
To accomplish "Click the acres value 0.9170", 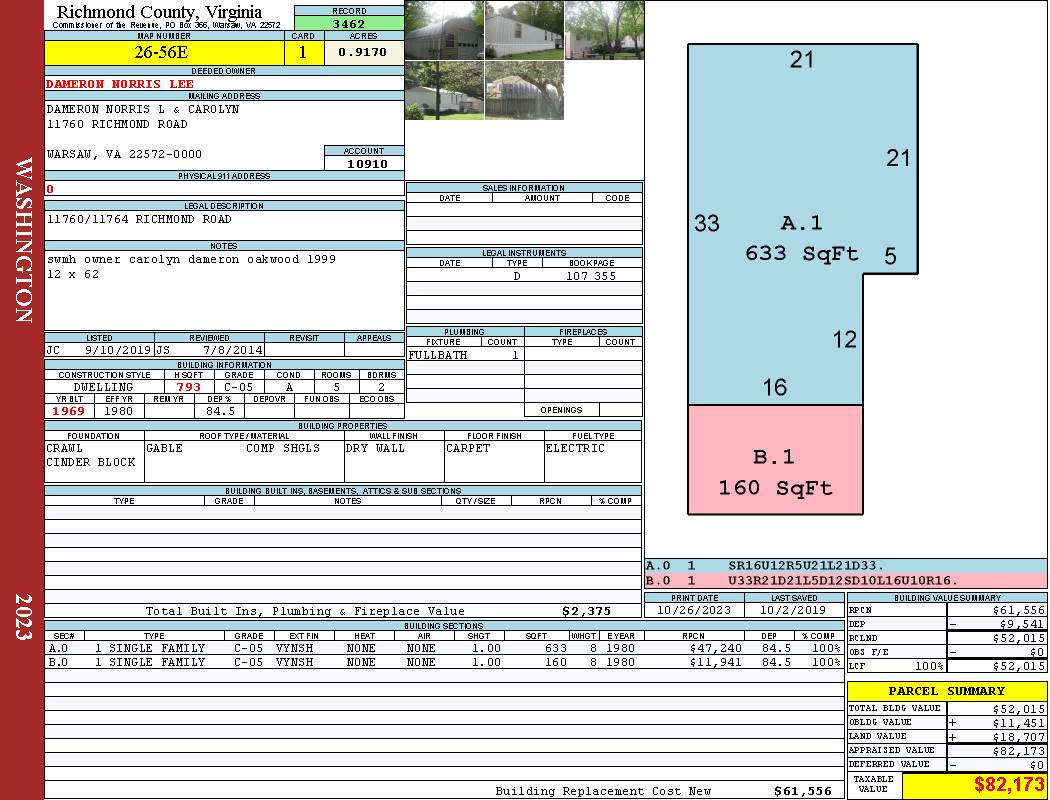I will point(363,53).
